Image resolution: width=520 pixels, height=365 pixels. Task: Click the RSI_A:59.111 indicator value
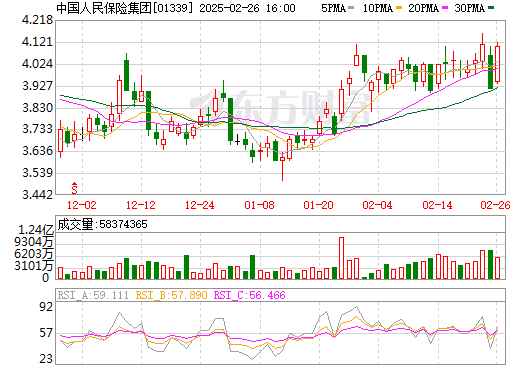[93, 295]
